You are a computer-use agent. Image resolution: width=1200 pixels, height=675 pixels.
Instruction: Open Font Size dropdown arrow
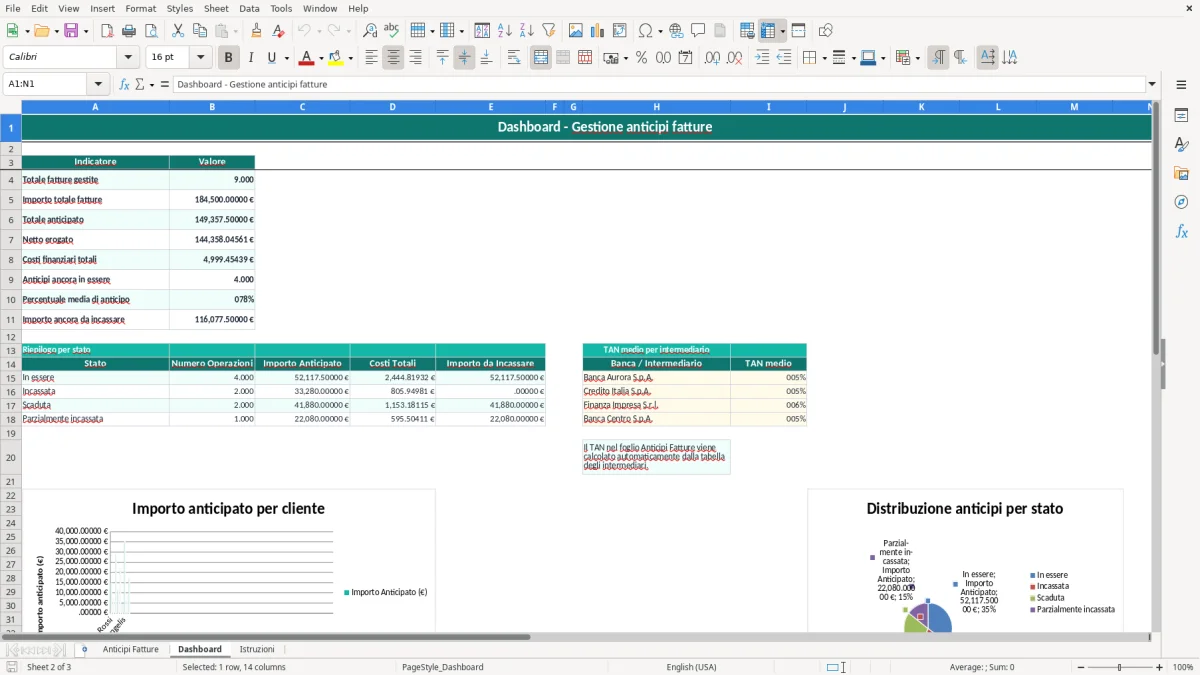201,58
